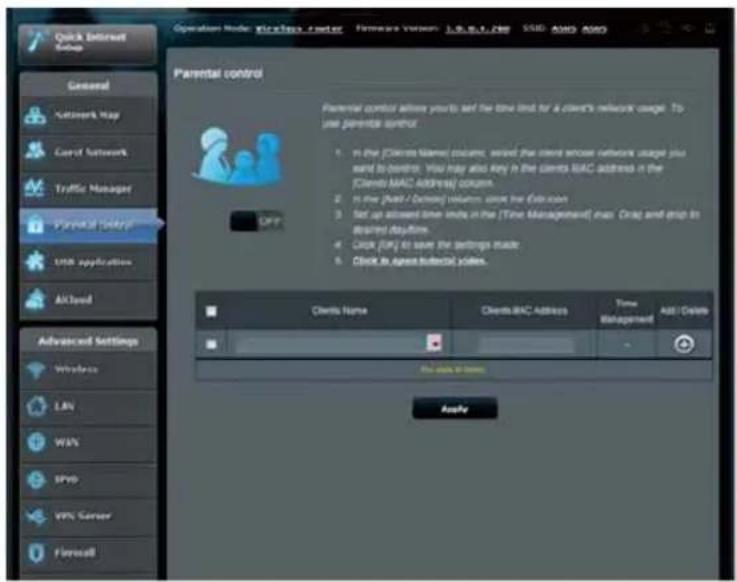This screenshot has height=582, width=737.
Task: Click the USB application puzzle icon
Action: point(35,261)
